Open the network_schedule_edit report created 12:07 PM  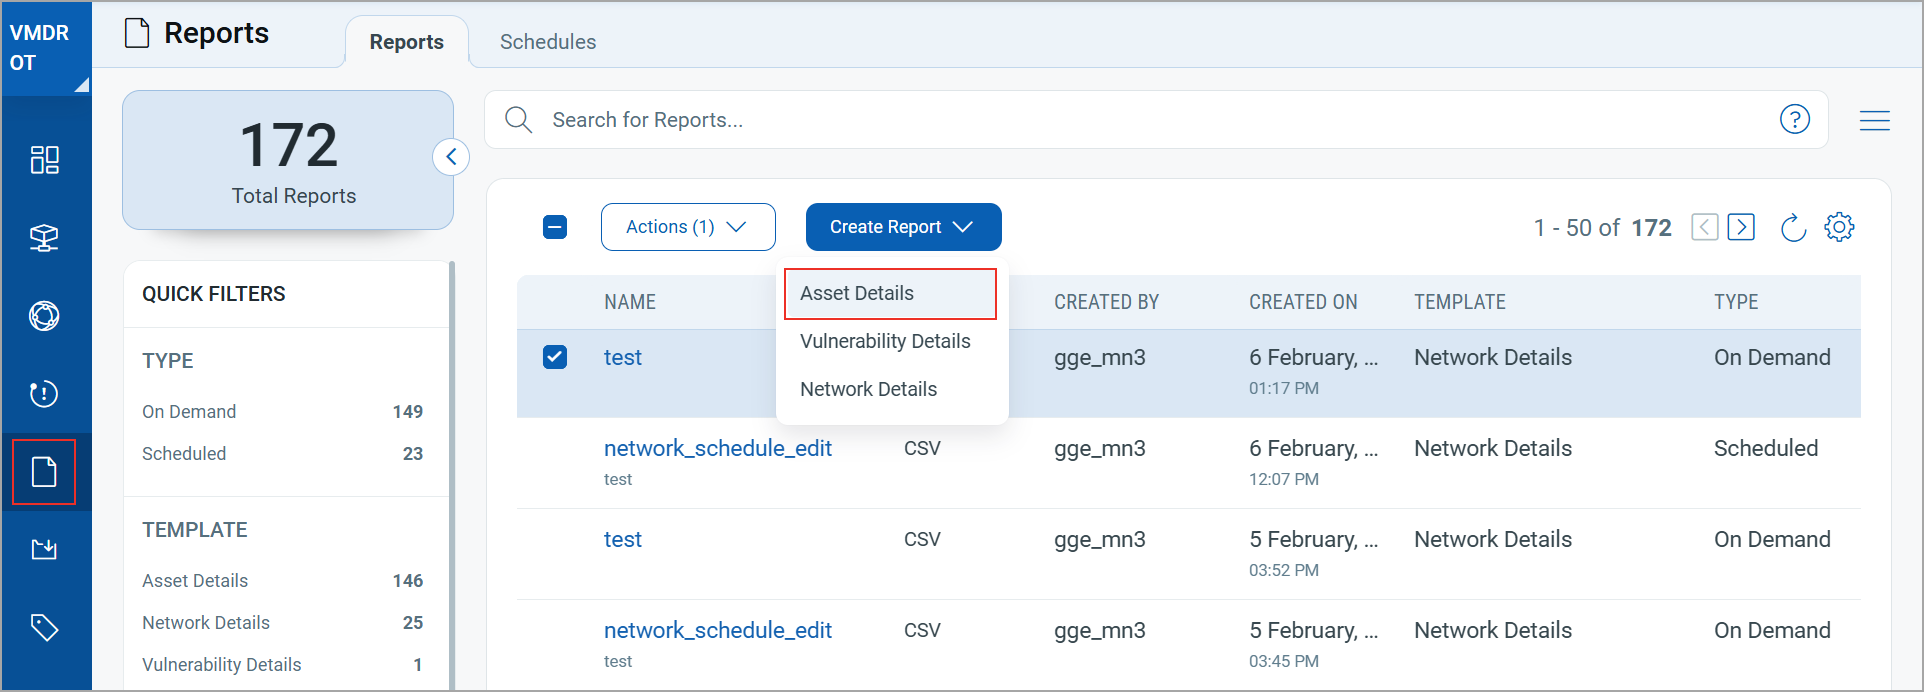pos(718,448)
